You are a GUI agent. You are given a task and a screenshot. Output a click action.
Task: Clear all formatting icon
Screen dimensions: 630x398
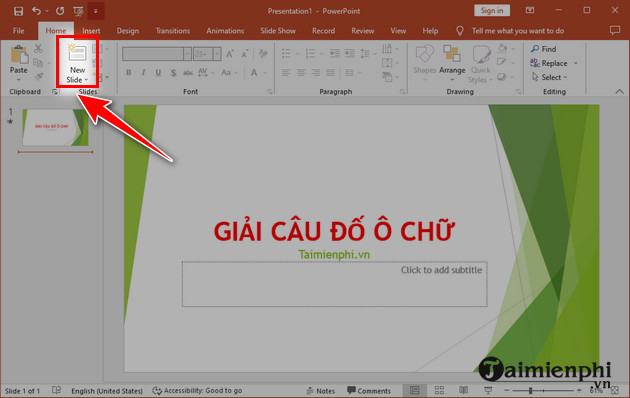pyautogui.click(x=263, y=53)
